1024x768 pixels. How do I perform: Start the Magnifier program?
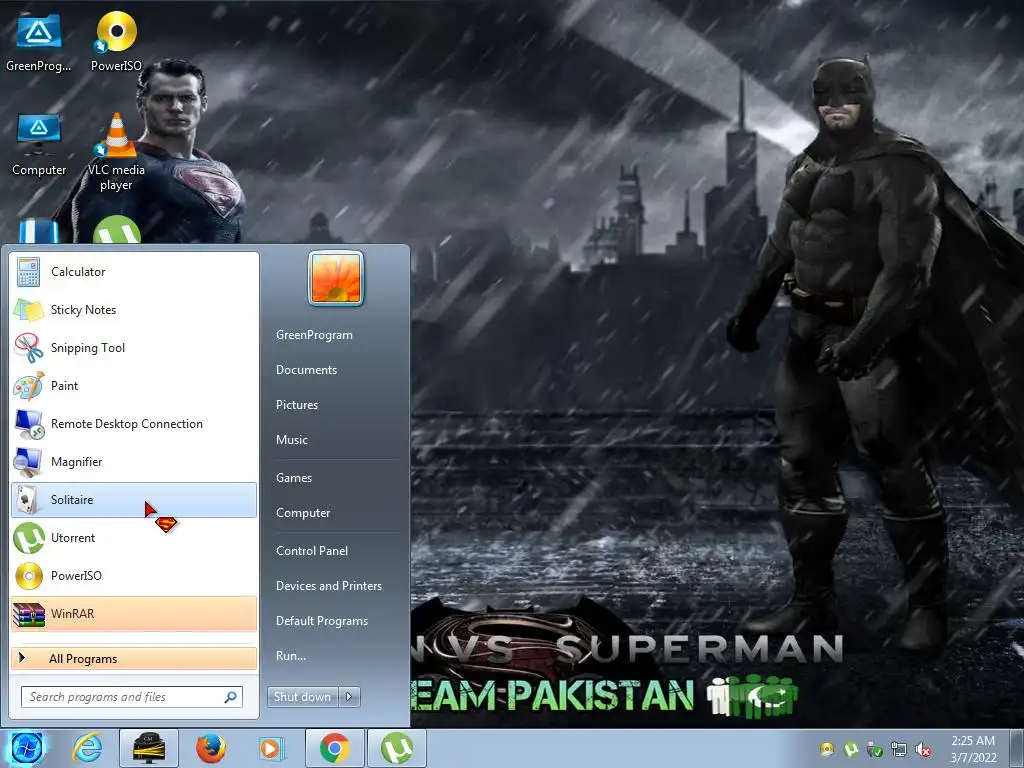134,462
